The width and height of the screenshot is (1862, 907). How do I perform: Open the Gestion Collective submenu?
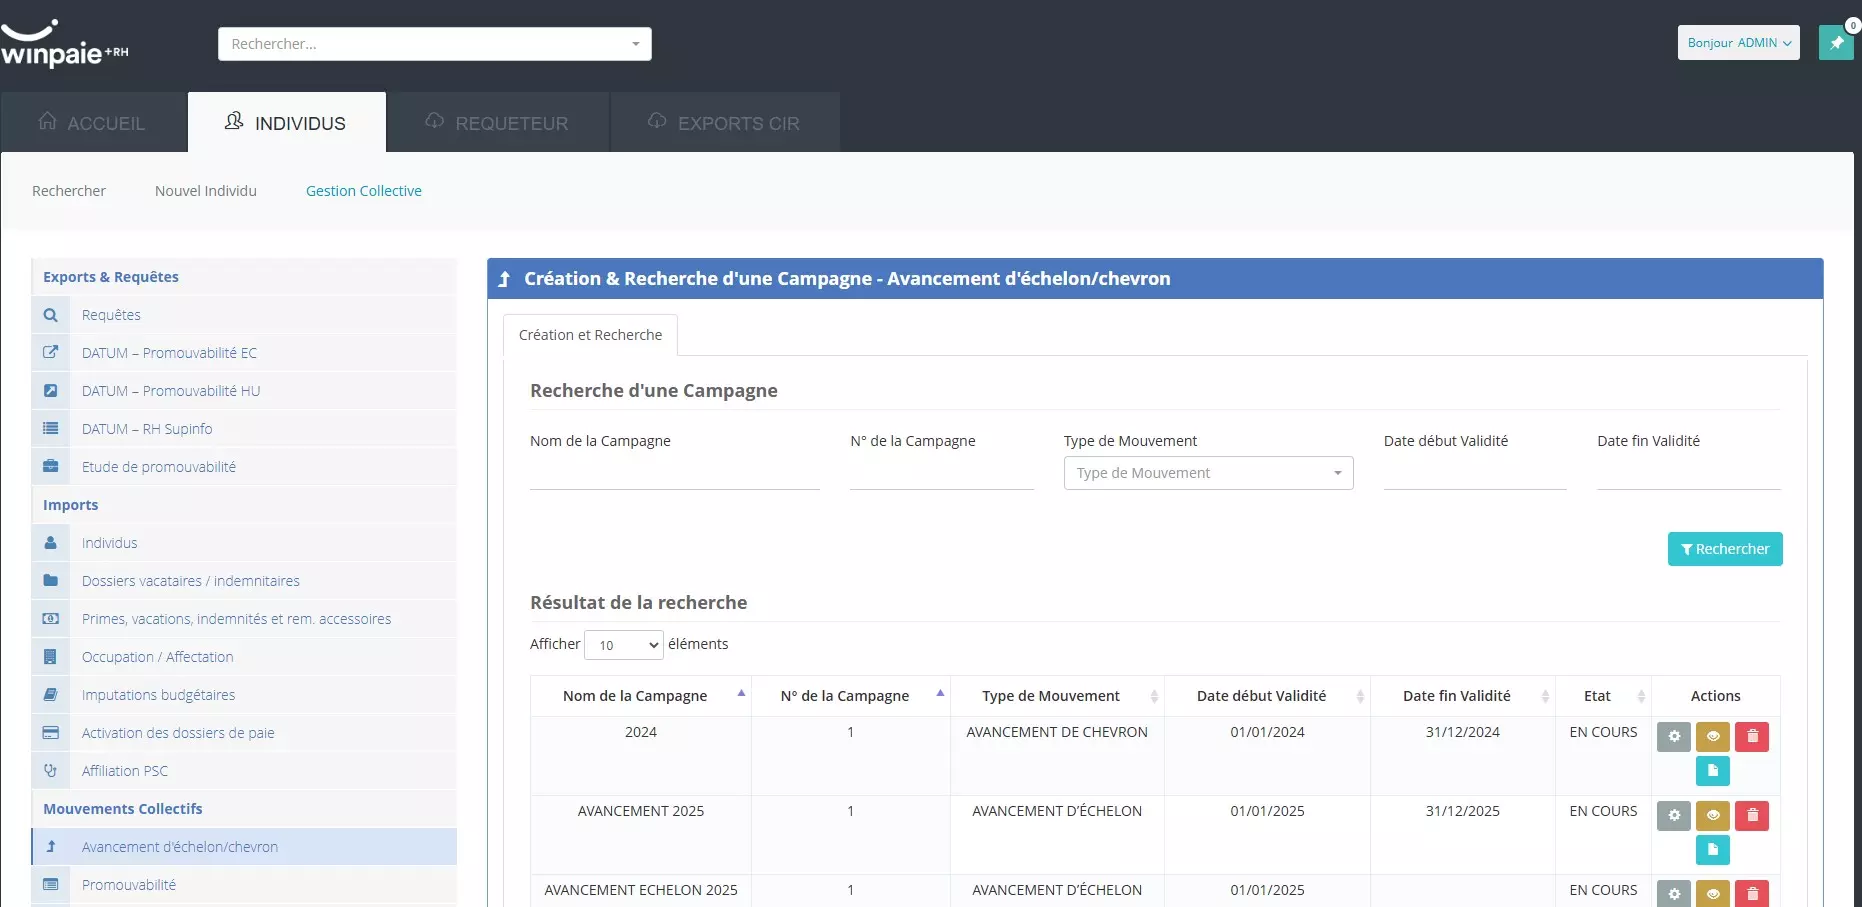click(364, 191)
